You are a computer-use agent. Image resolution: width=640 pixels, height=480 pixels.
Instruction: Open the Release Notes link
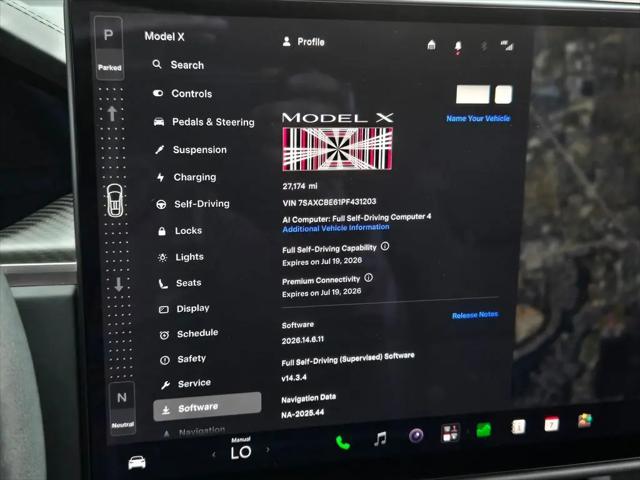click(x=475, y=315)
